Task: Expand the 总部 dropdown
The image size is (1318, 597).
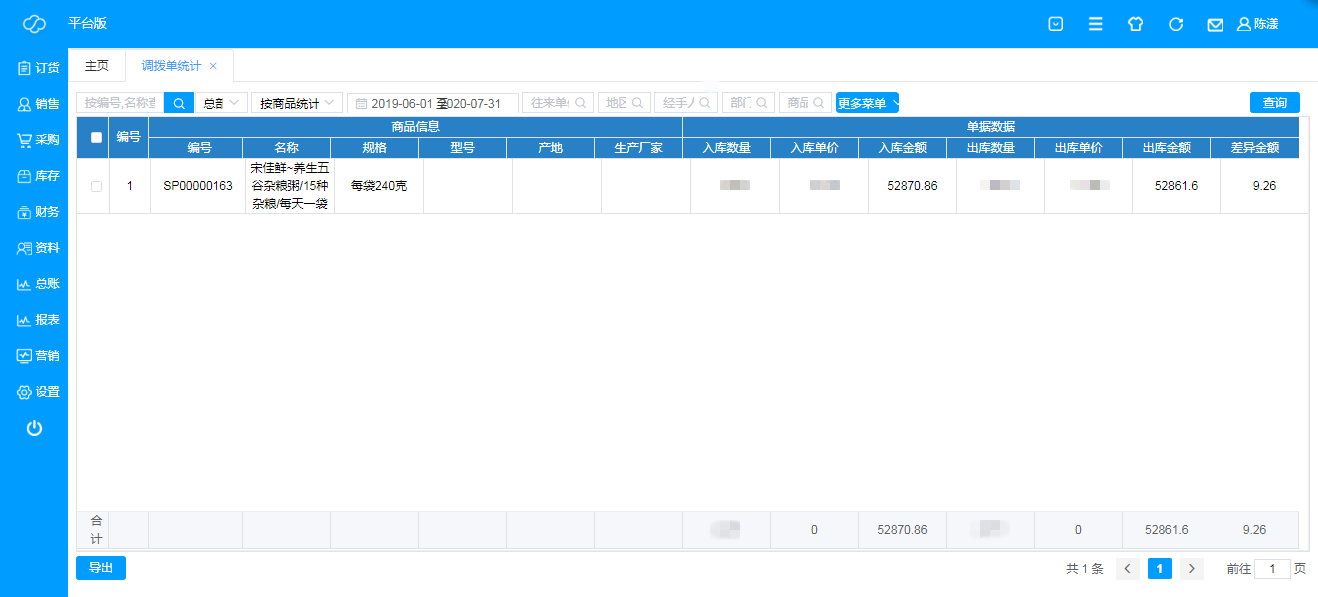Action: pos(221,103)
